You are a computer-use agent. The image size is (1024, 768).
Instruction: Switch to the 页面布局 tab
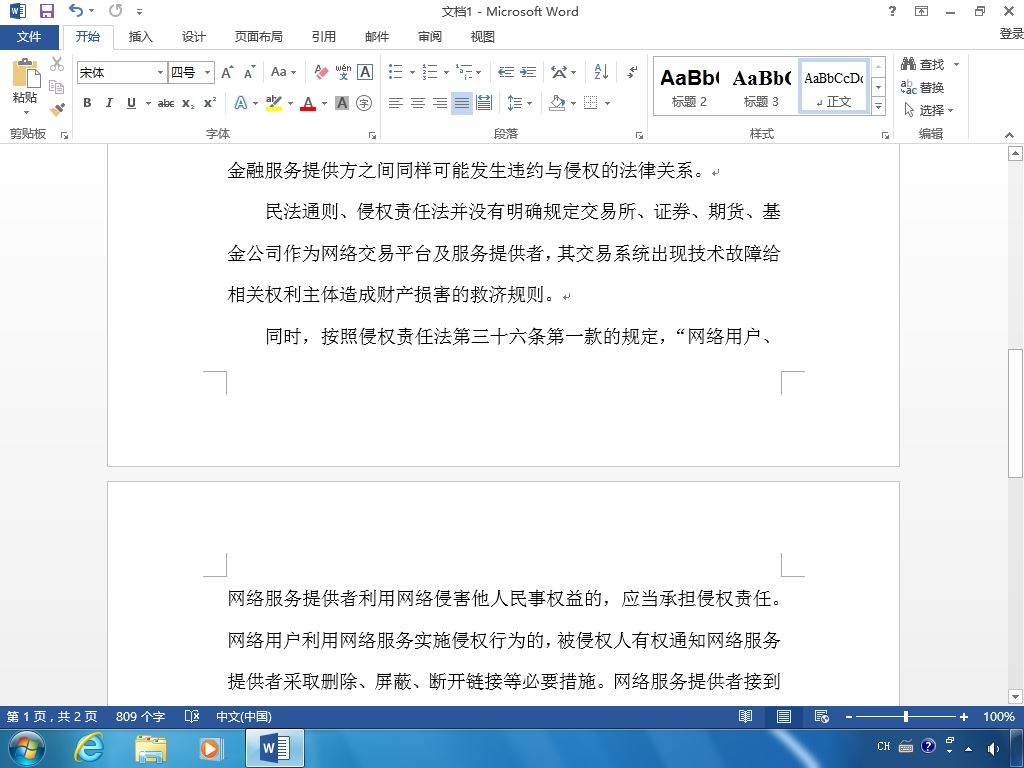point(259,37)
